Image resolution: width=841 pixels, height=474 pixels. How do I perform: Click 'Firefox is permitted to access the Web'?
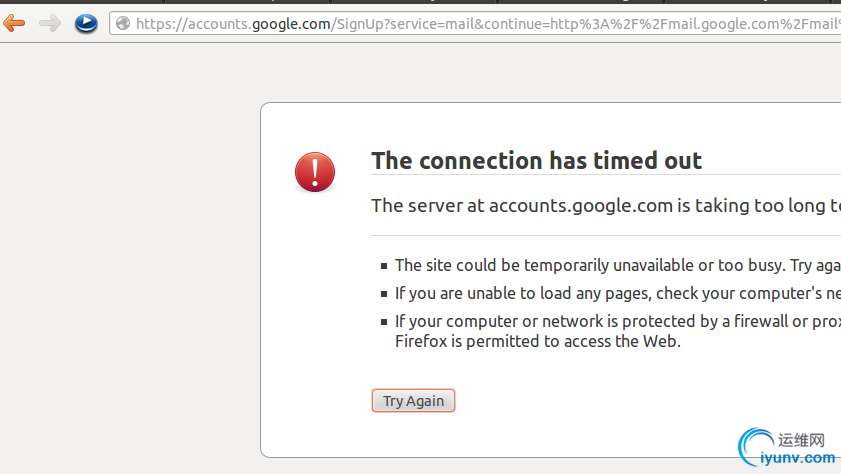click(x=537, y=341)
